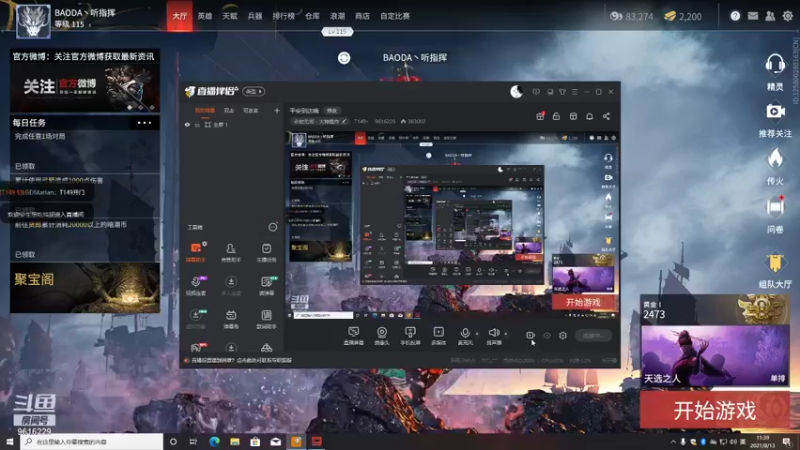Image resolution: width=800 pixels, height=450 pixels.
Task: Edit the stream category label with the pencil
Action: pos(344,121)
